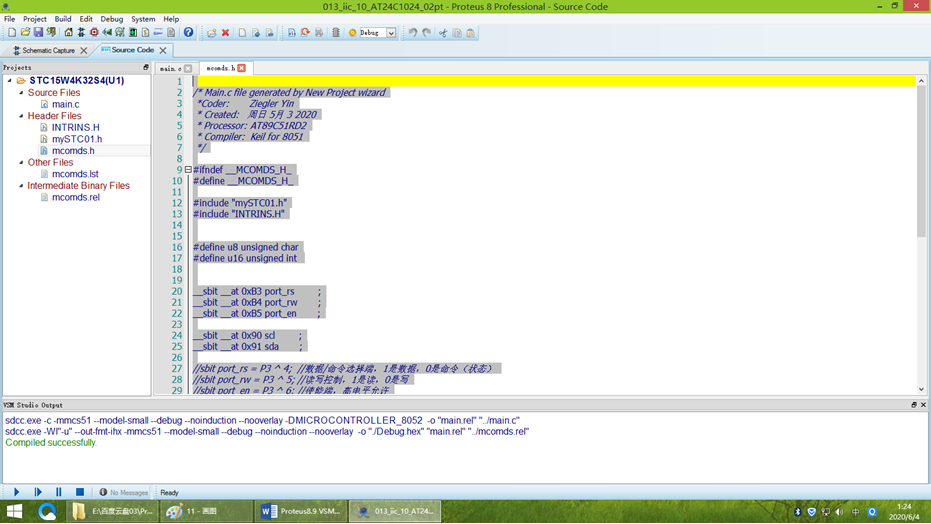Collapse the Header Files folder

[21, 116]
